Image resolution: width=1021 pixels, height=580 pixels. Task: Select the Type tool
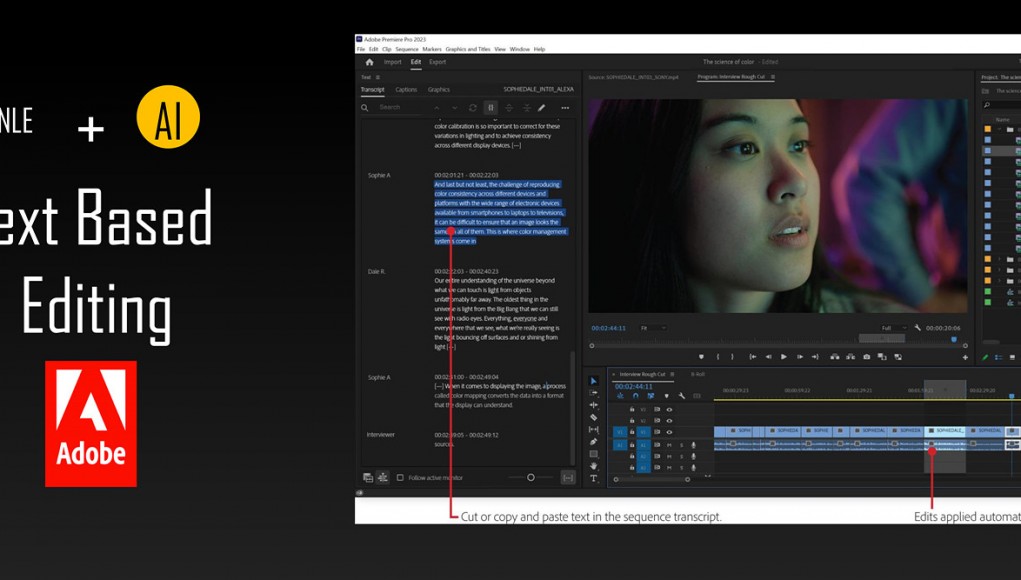coord(593,478)
